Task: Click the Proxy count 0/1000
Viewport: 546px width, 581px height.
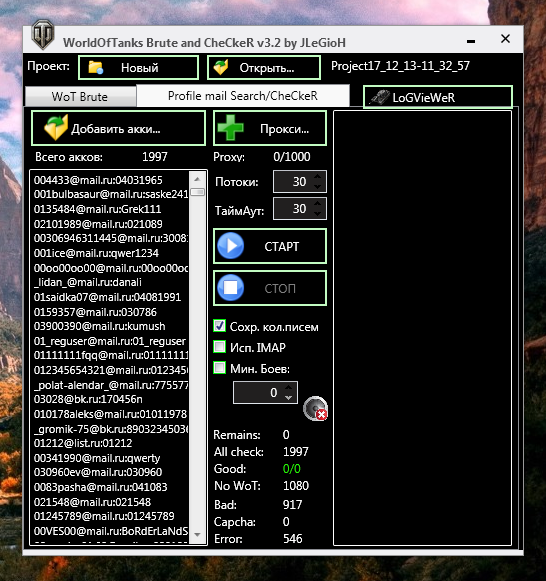Action: [x=292, y=157]
